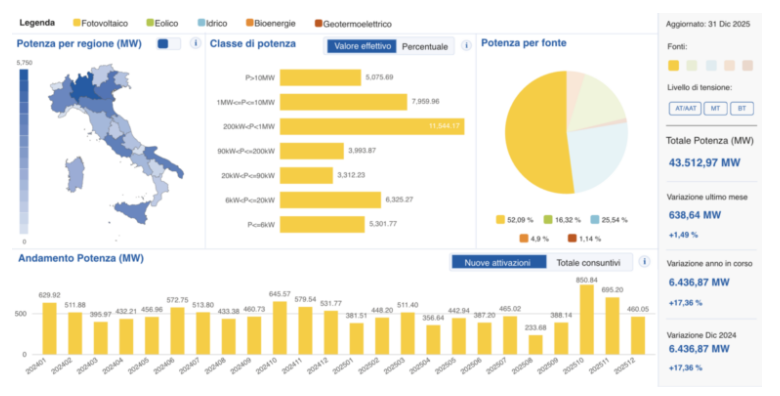The width and height of the screenshot is (780, 396).
Task: Click last month variation 638,64 MW
Action: pyautogui.click(x=694, y=215)
